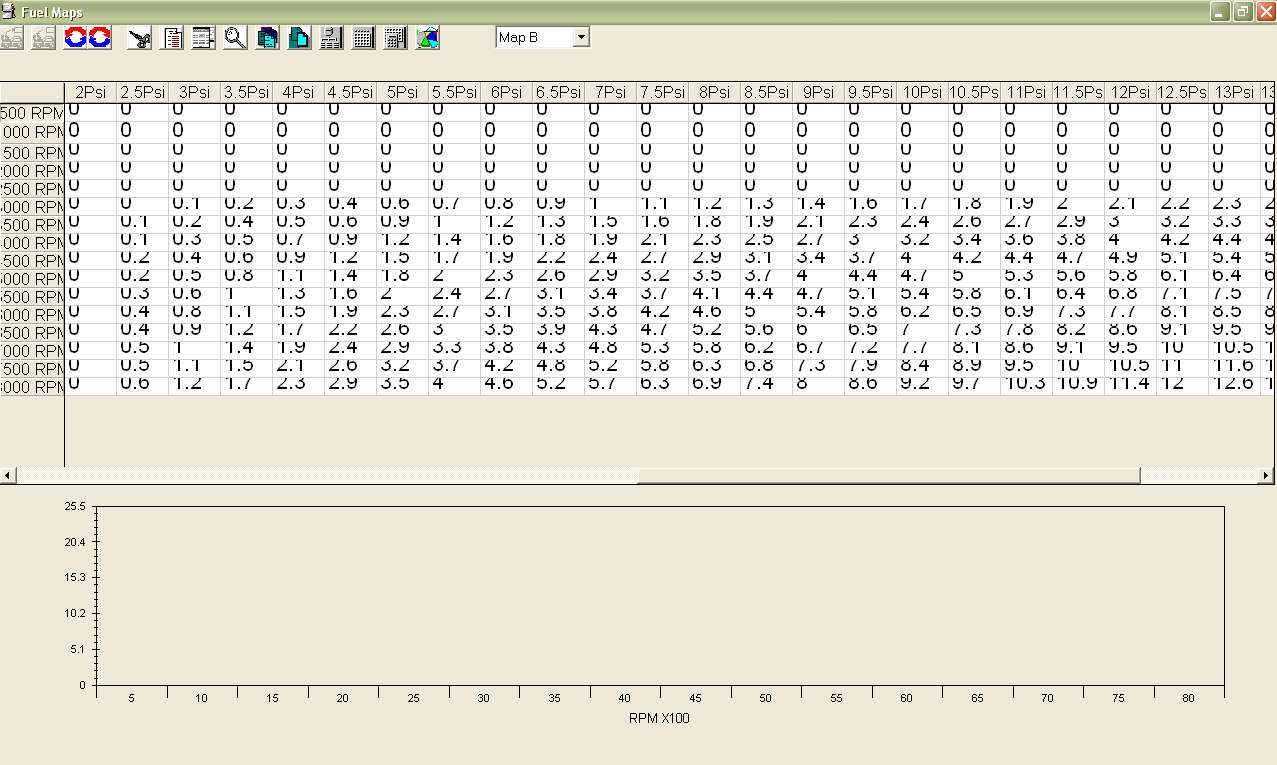Expand the map selector dropdown arrow
The width and height of the screenshot is (1277, 765).
[x=581, y=37]
